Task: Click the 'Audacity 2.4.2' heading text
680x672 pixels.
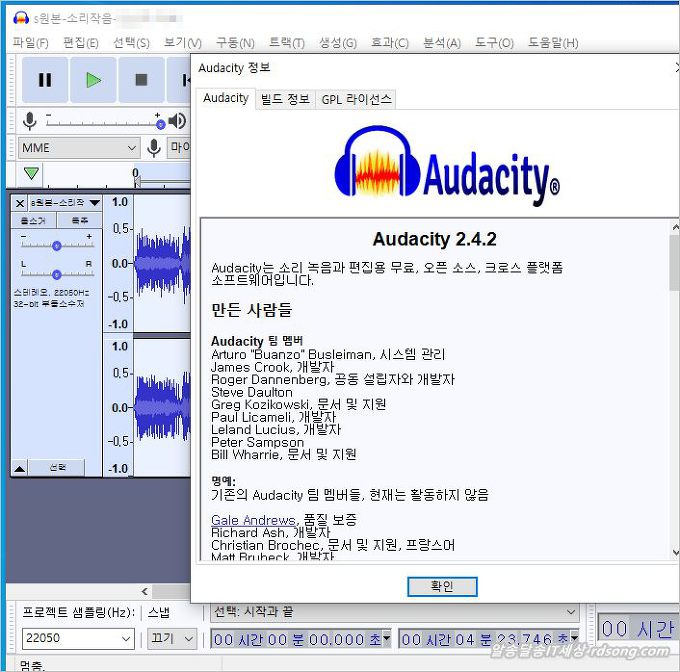Action: 435,239
